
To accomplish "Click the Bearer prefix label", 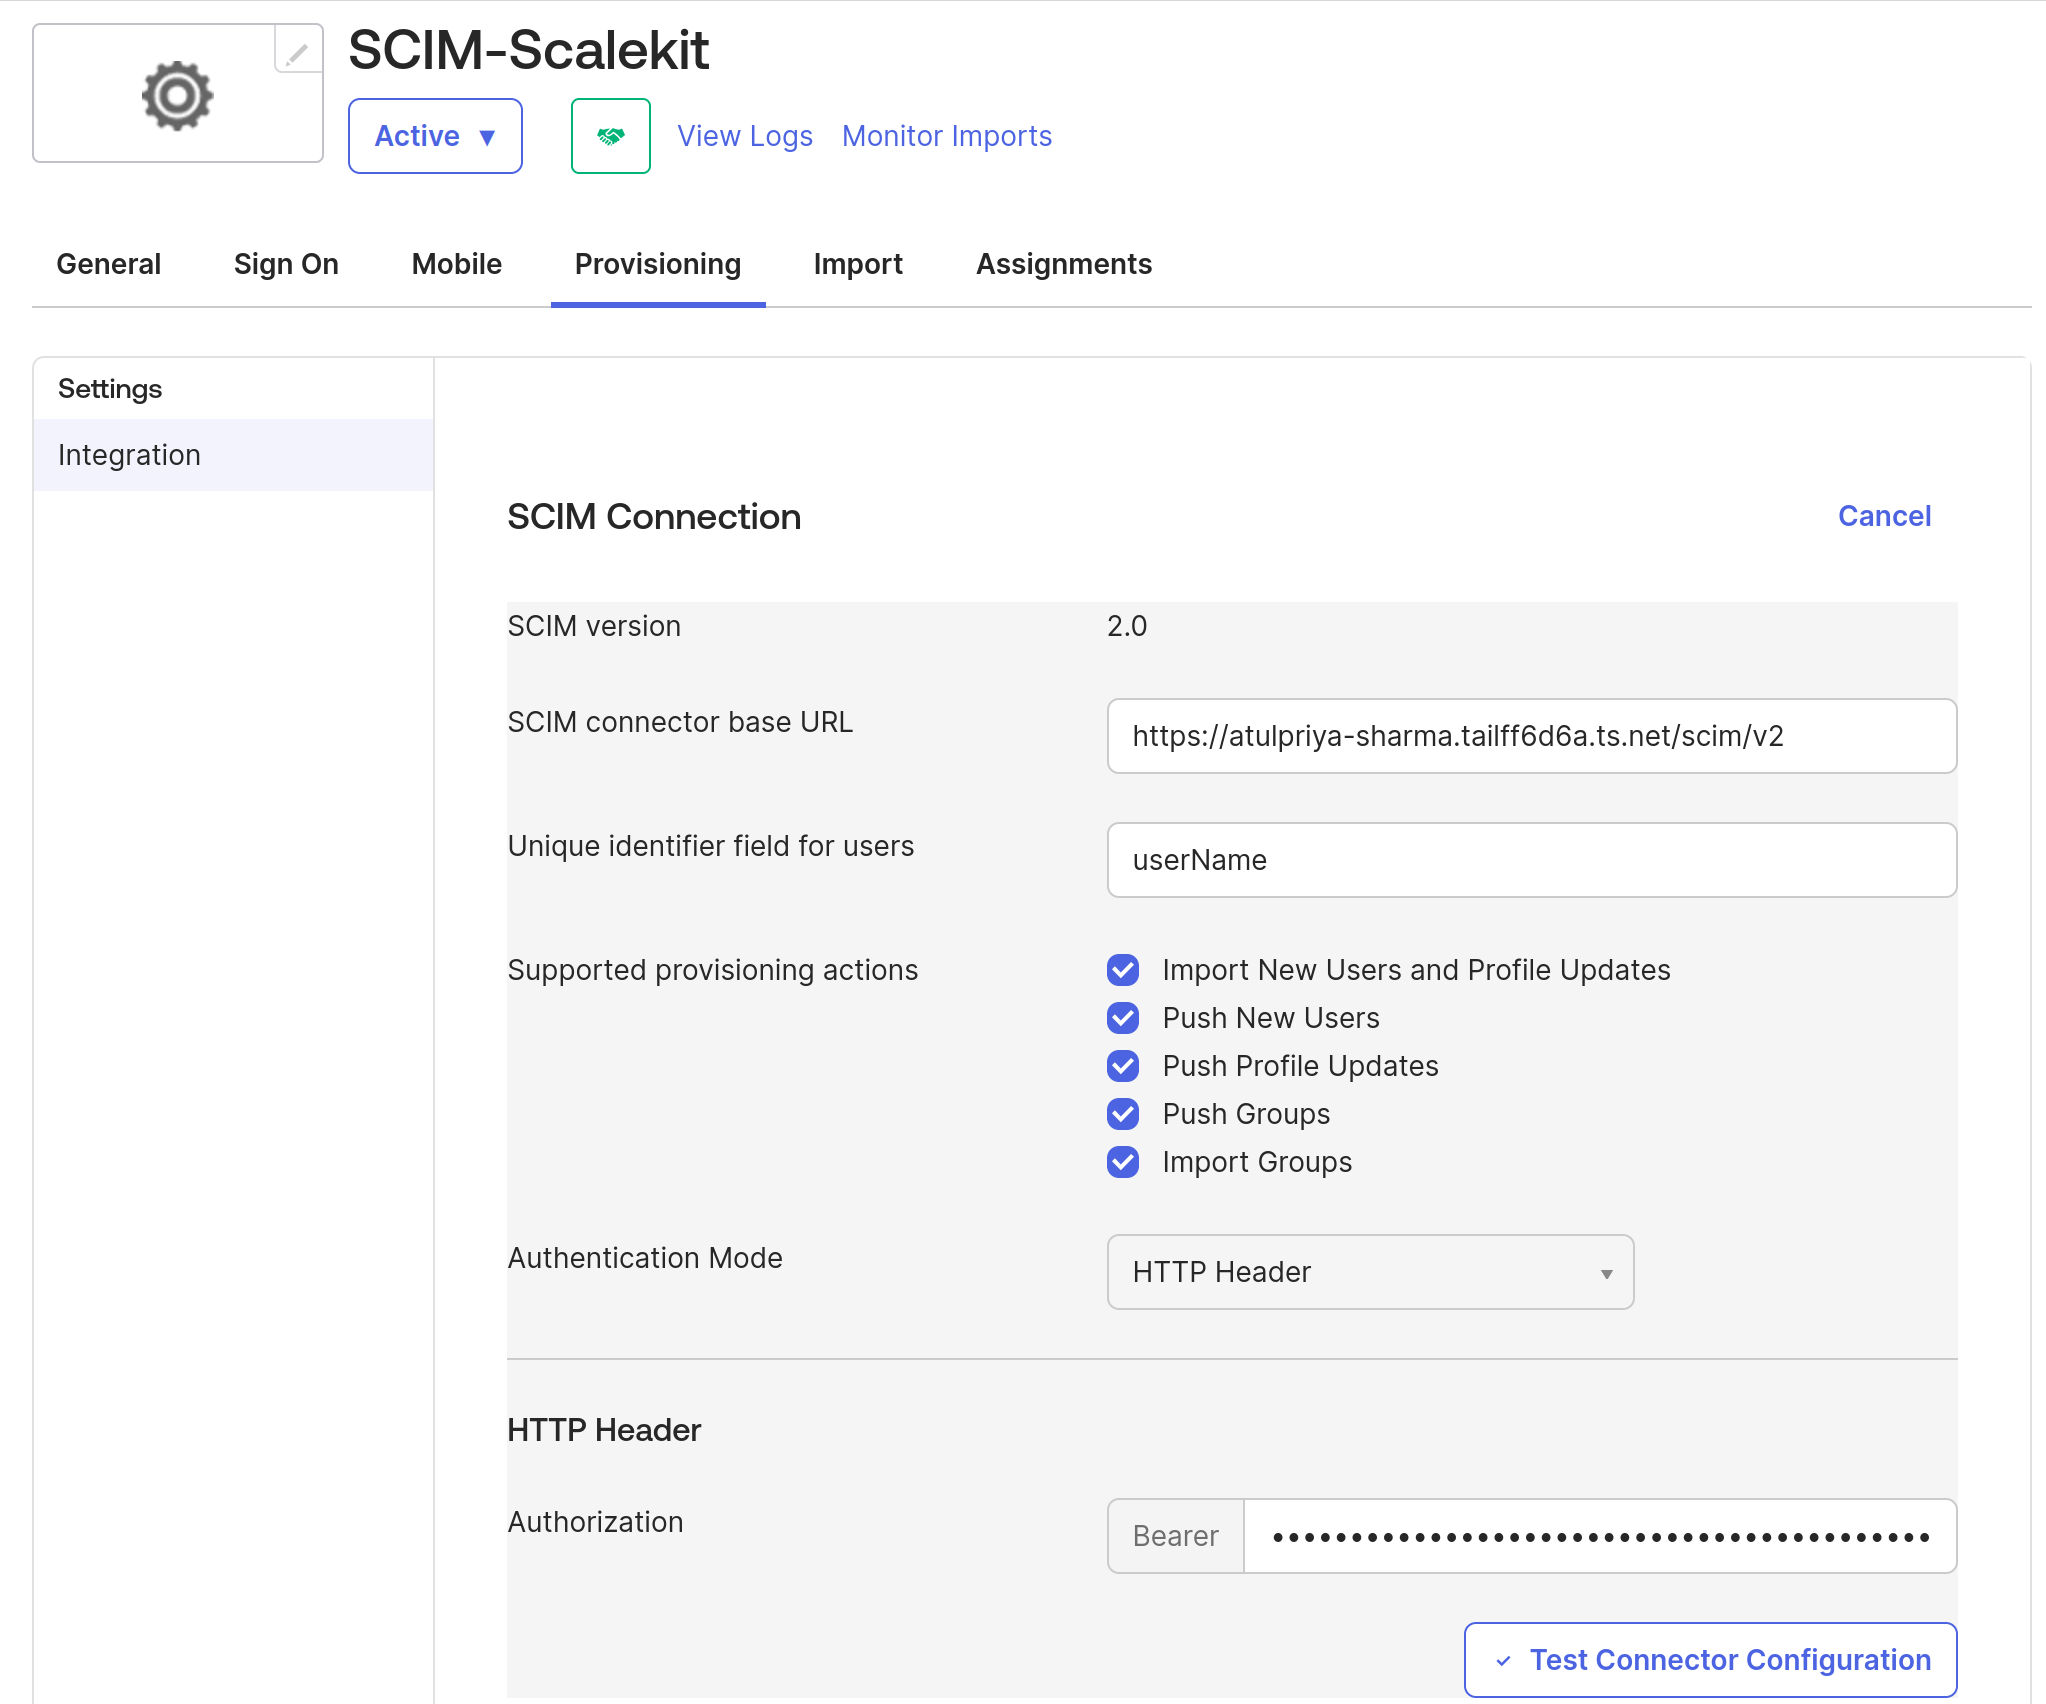I will (1176, 1536).
